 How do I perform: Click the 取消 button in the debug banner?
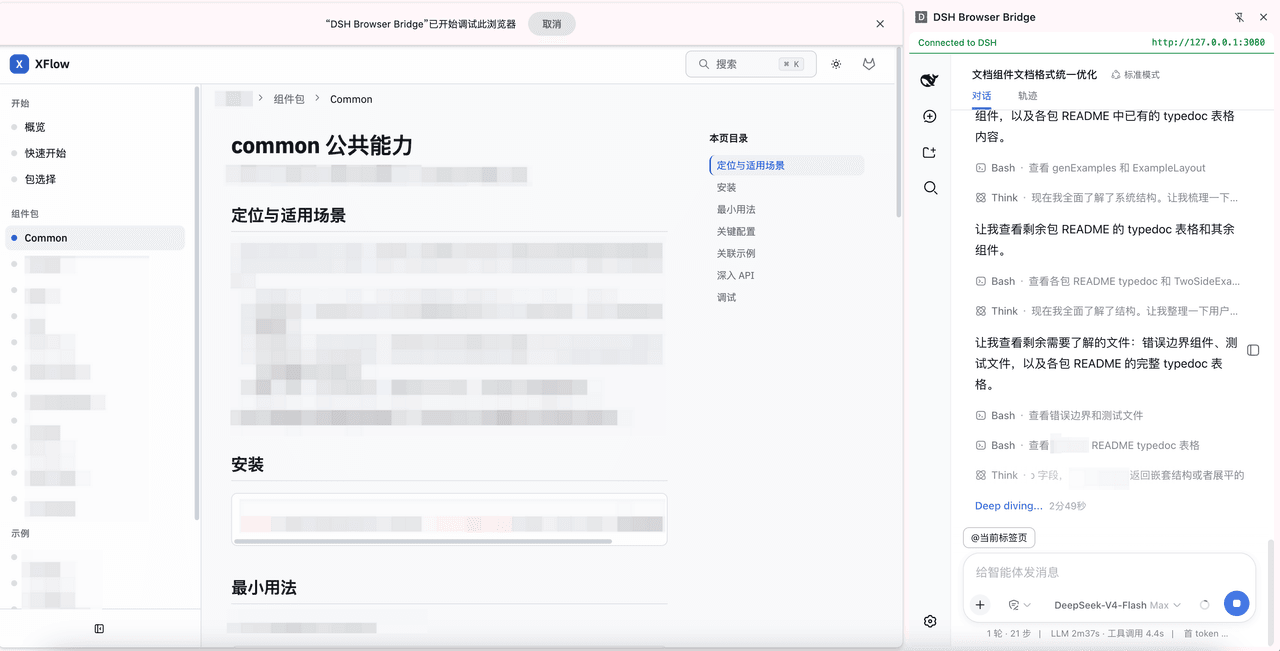point(552,24)
